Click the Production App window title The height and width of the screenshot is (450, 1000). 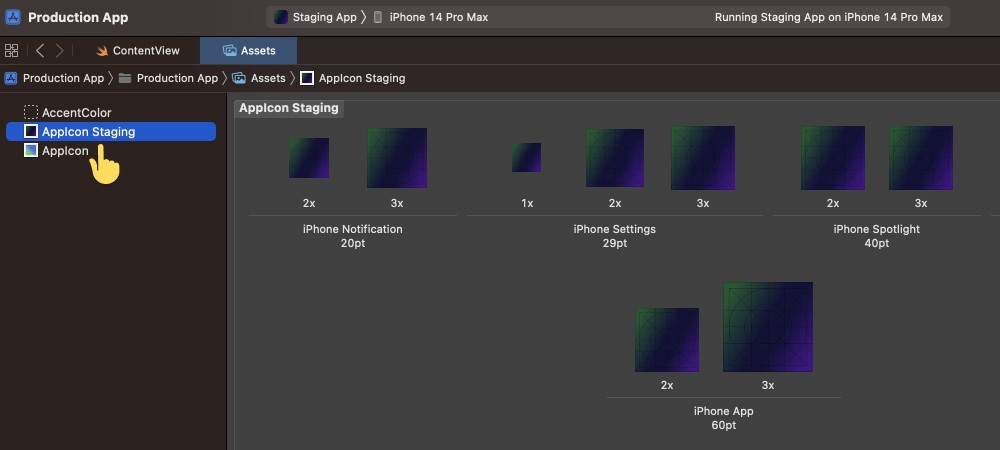point(78,17)
